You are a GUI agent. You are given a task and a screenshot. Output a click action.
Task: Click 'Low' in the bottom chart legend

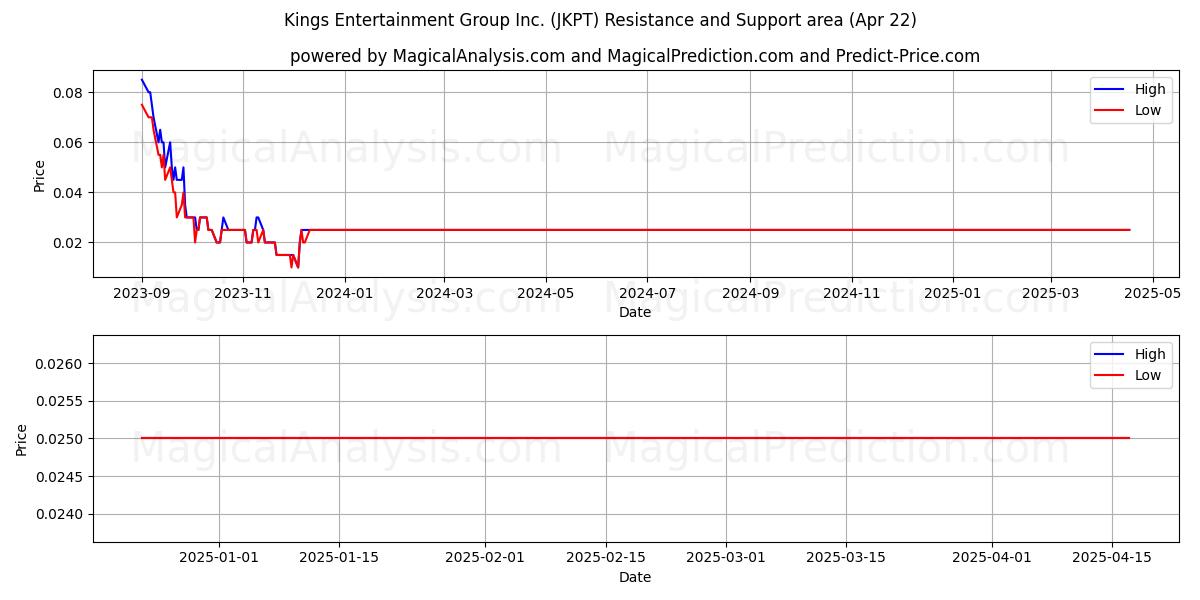point(1148,376)
